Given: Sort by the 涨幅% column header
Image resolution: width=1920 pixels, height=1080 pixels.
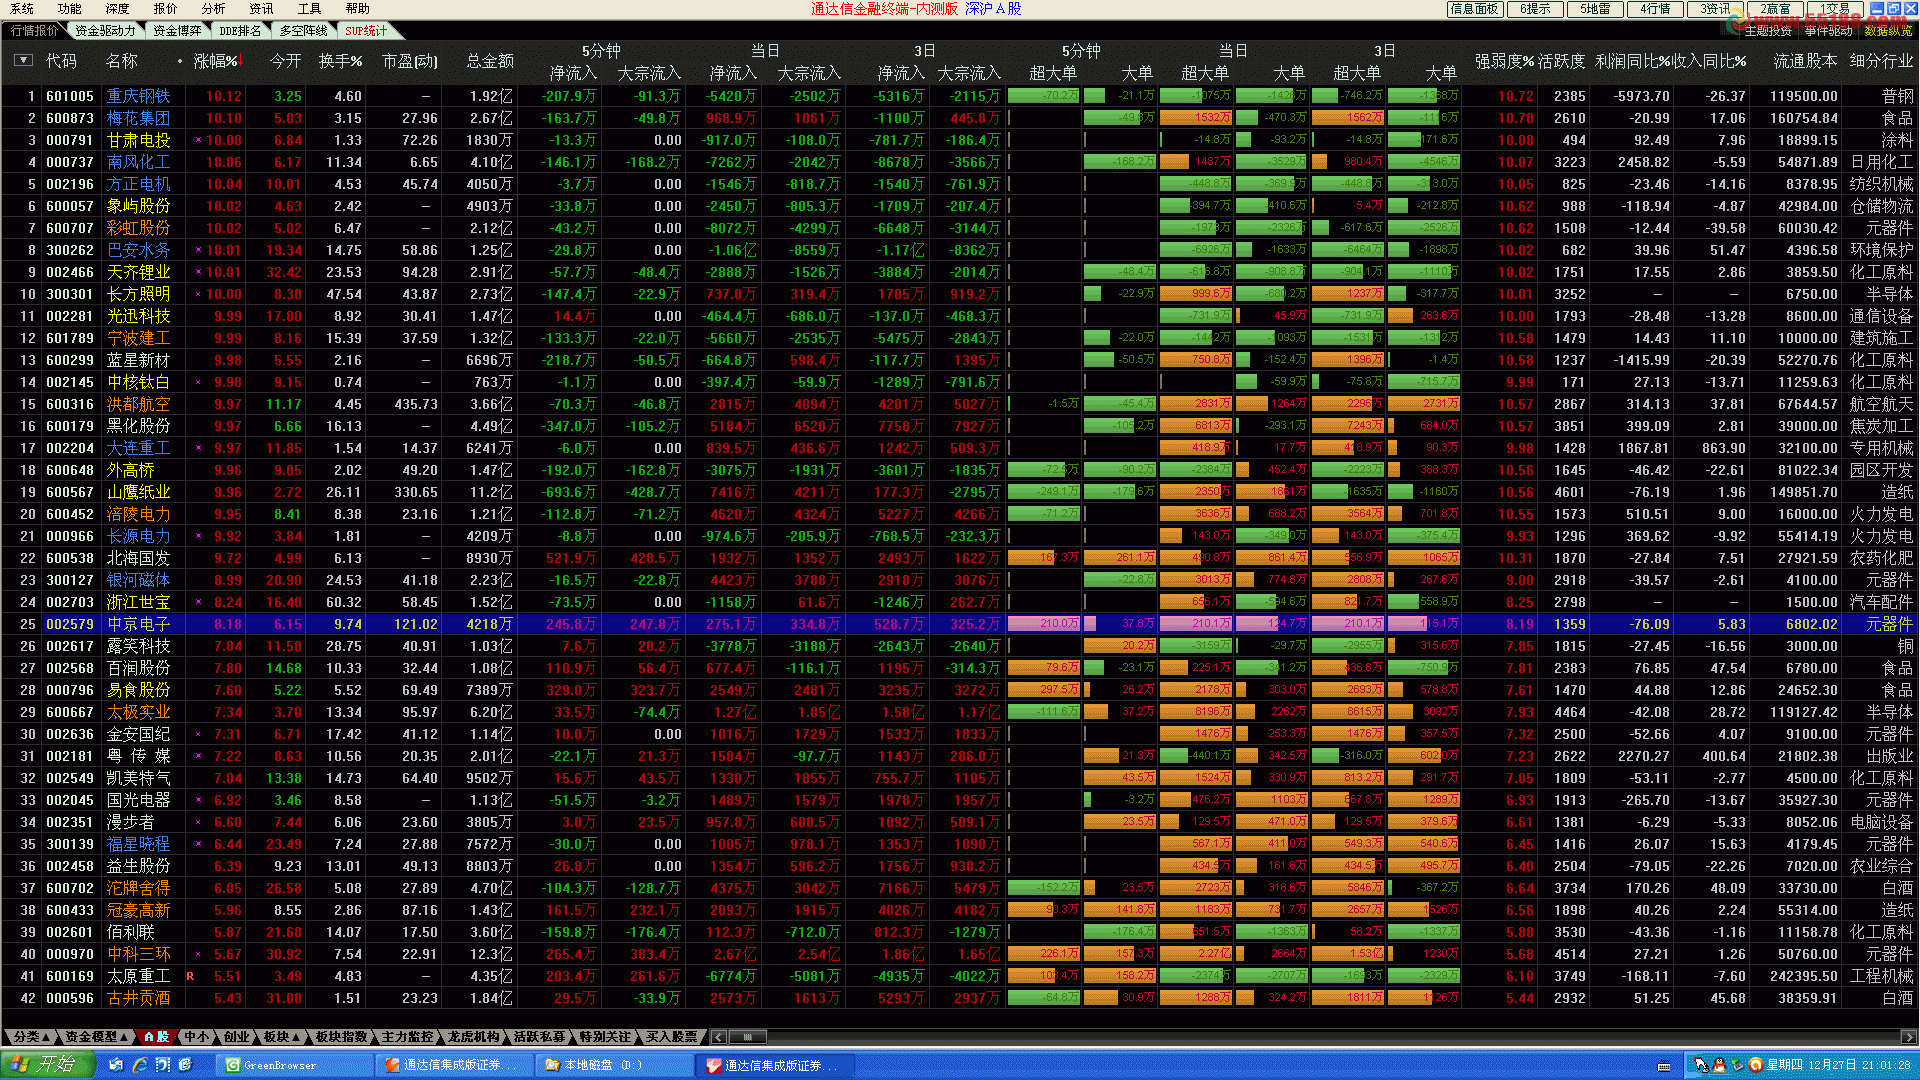Looking at the screenshot, I should (216, 61).
